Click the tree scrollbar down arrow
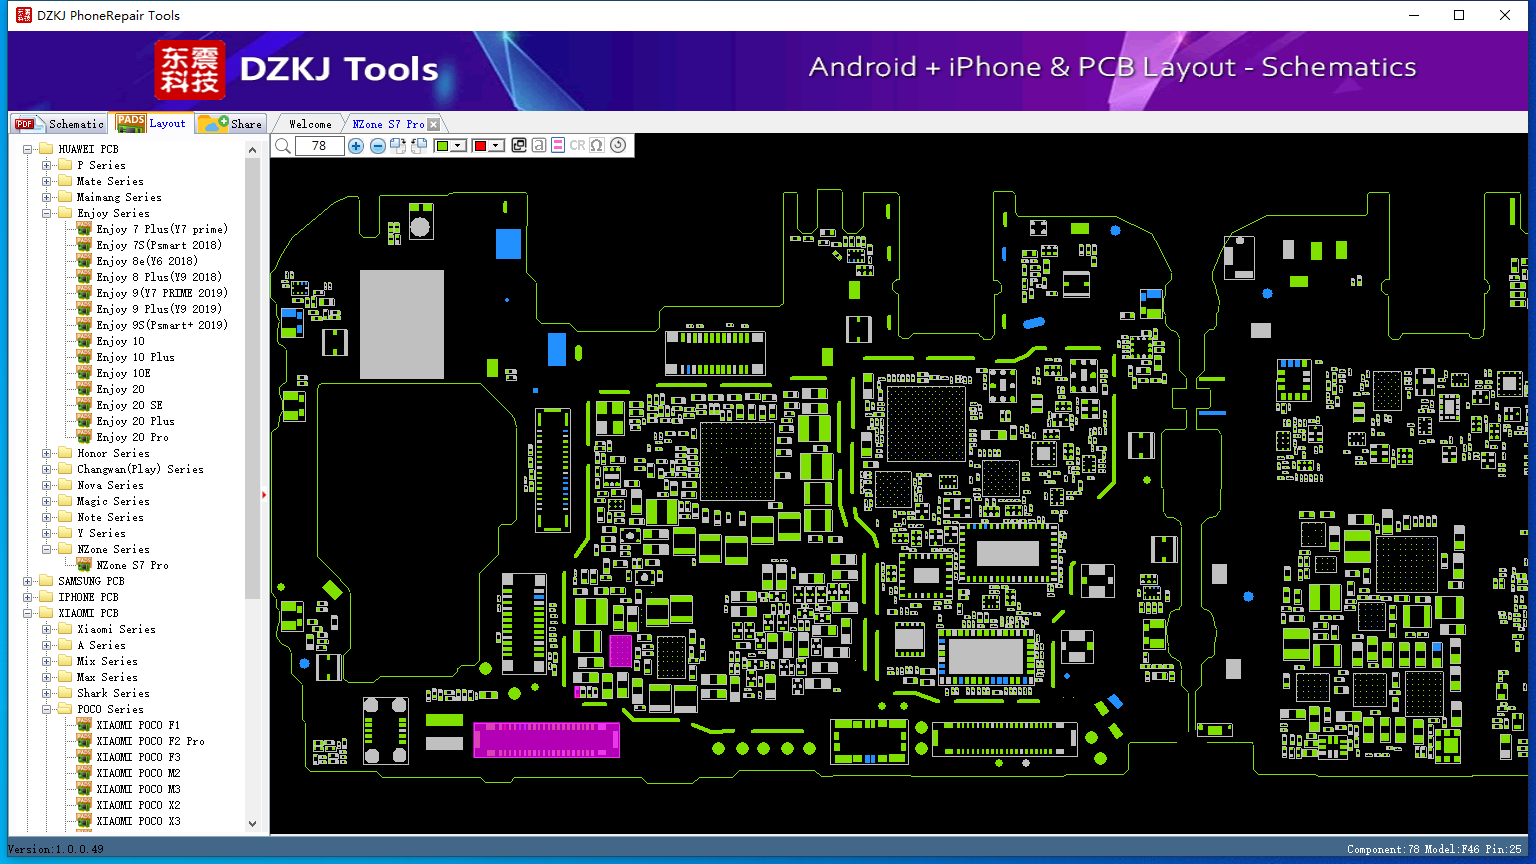Viewport: 1536px width, 864px height. (252, 824)
